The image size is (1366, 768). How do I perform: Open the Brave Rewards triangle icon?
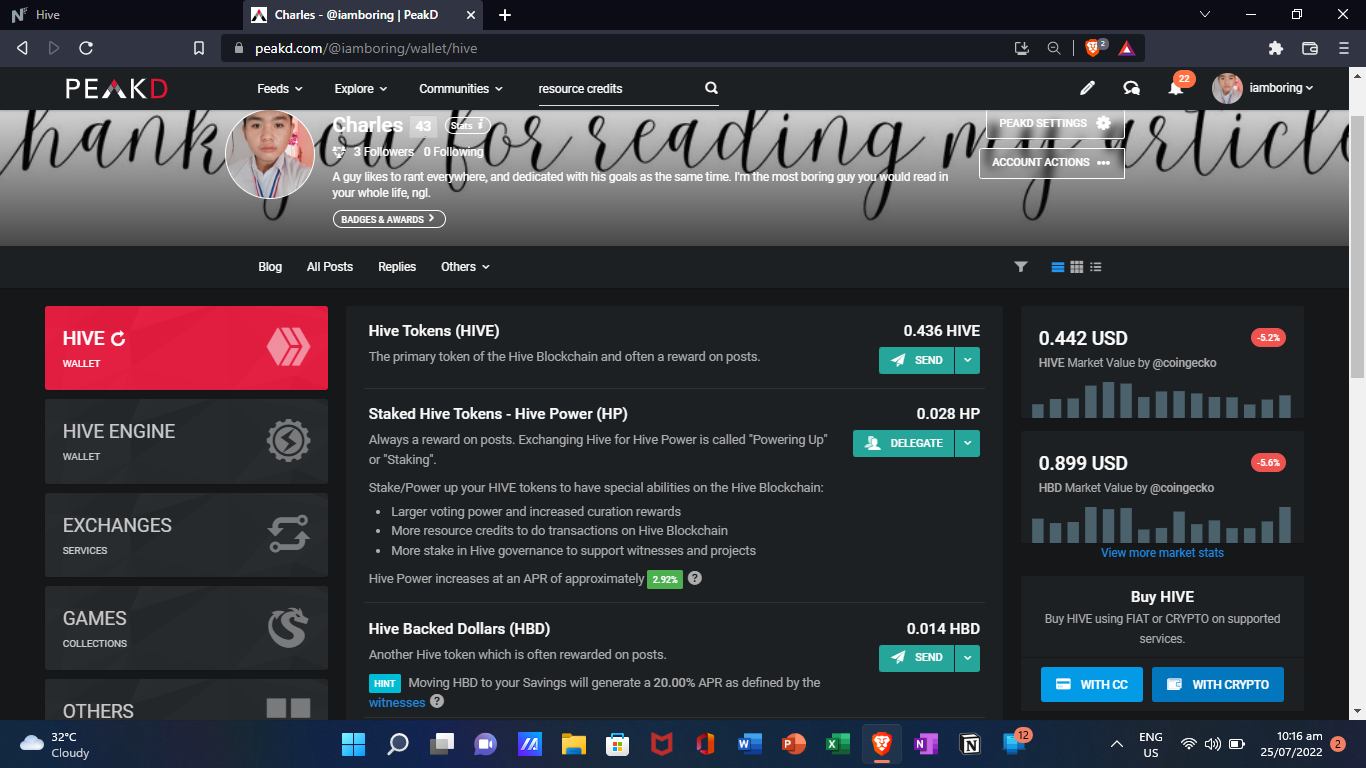(1126, 48)
